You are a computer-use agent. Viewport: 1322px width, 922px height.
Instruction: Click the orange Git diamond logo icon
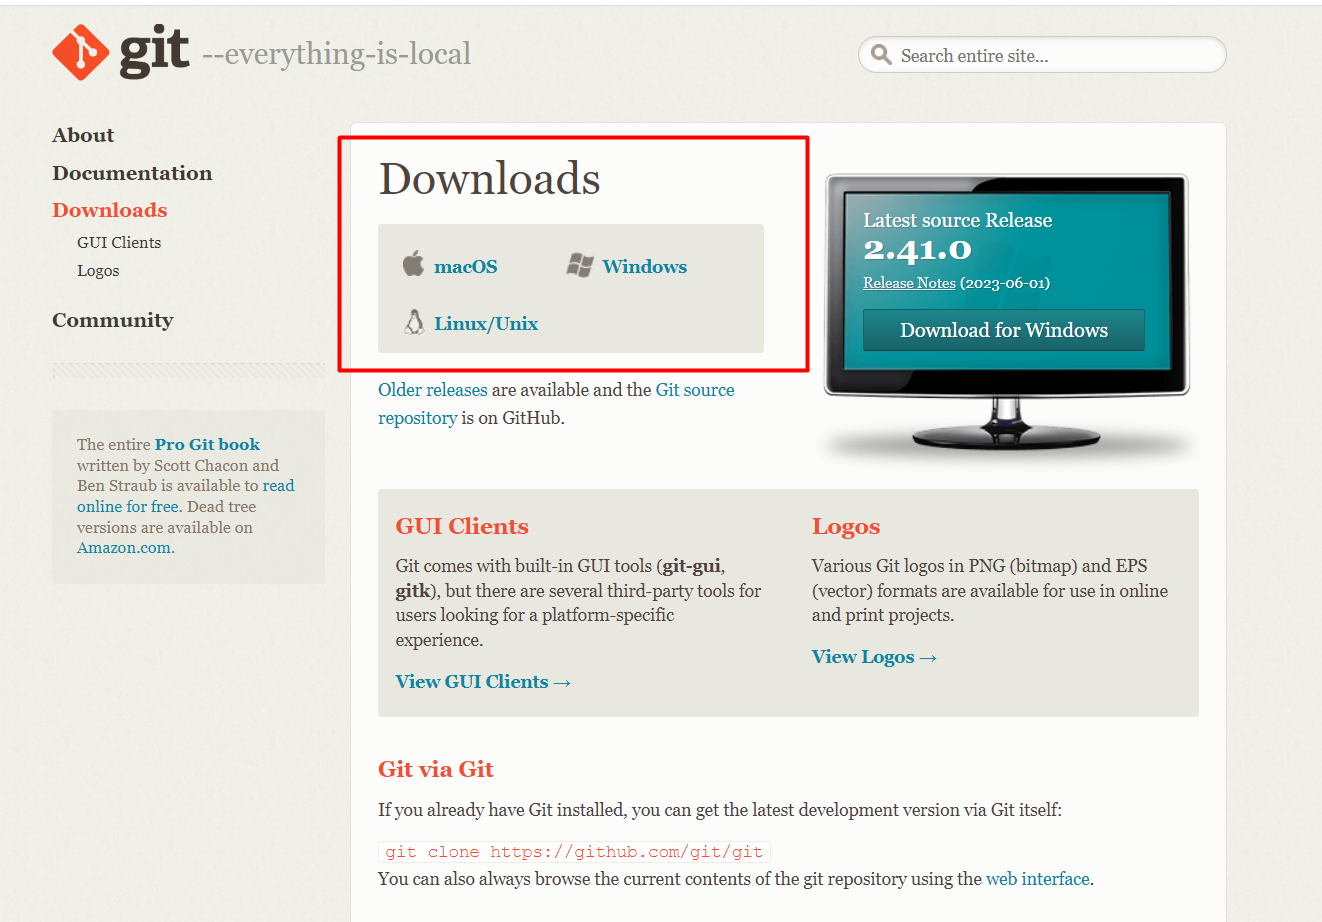[x=81, y=52]
